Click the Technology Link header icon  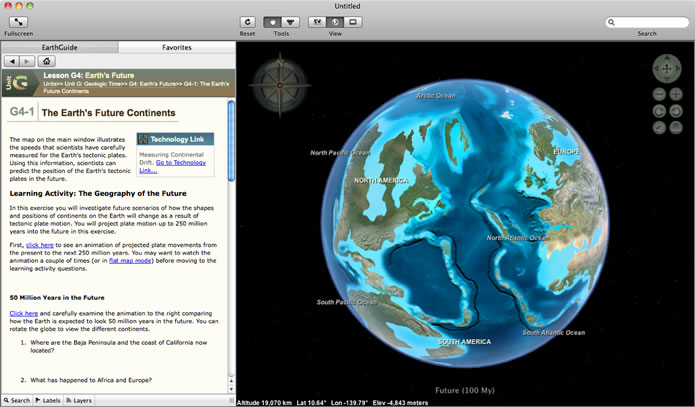[143, 139]
